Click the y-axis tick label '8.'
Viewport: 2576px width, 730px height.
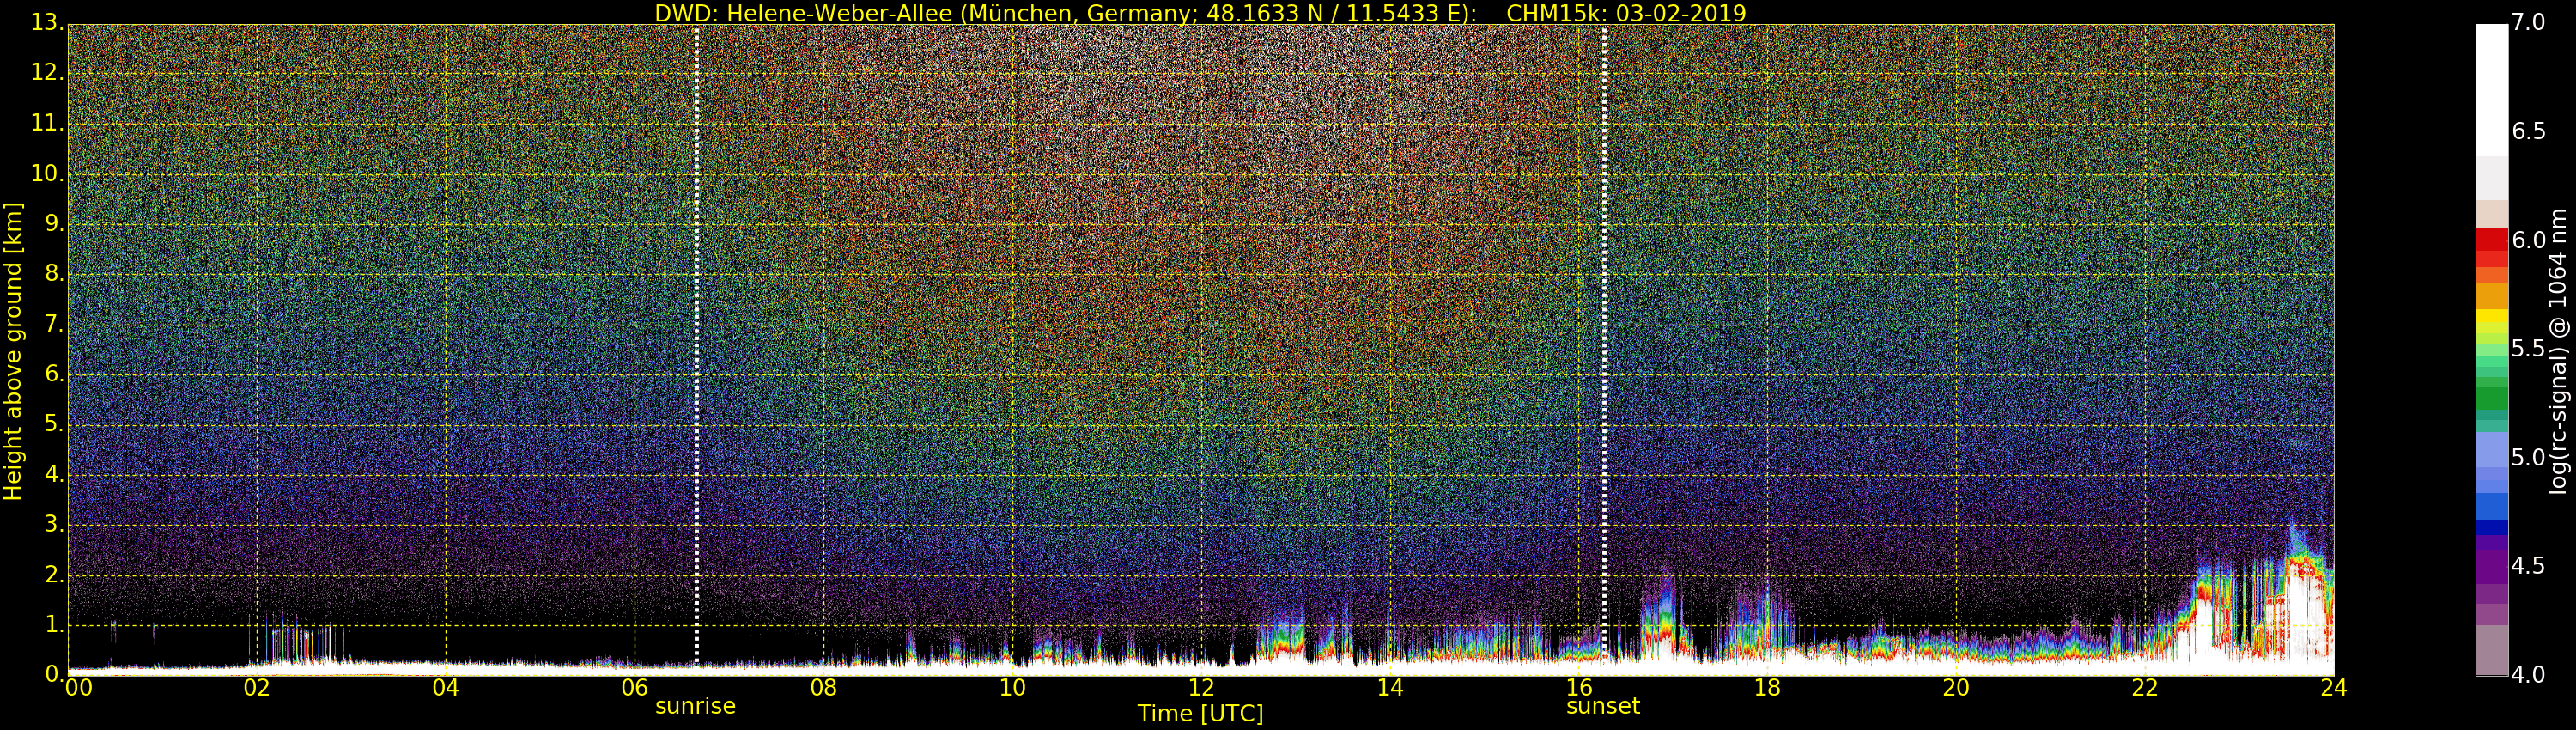(54, 273)
